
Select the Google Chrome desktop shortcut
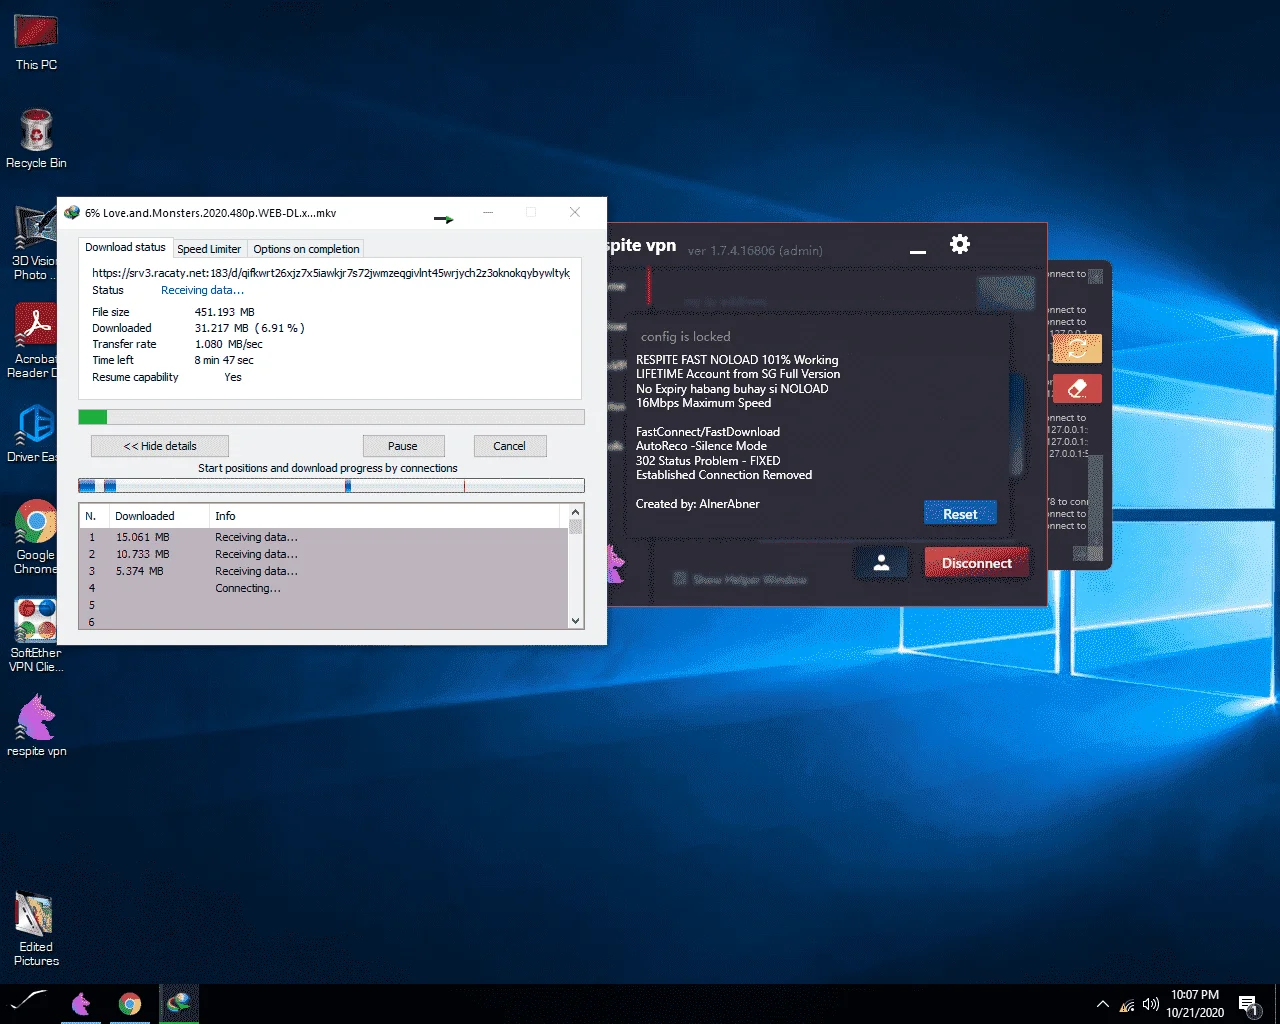tap(36, 537)
